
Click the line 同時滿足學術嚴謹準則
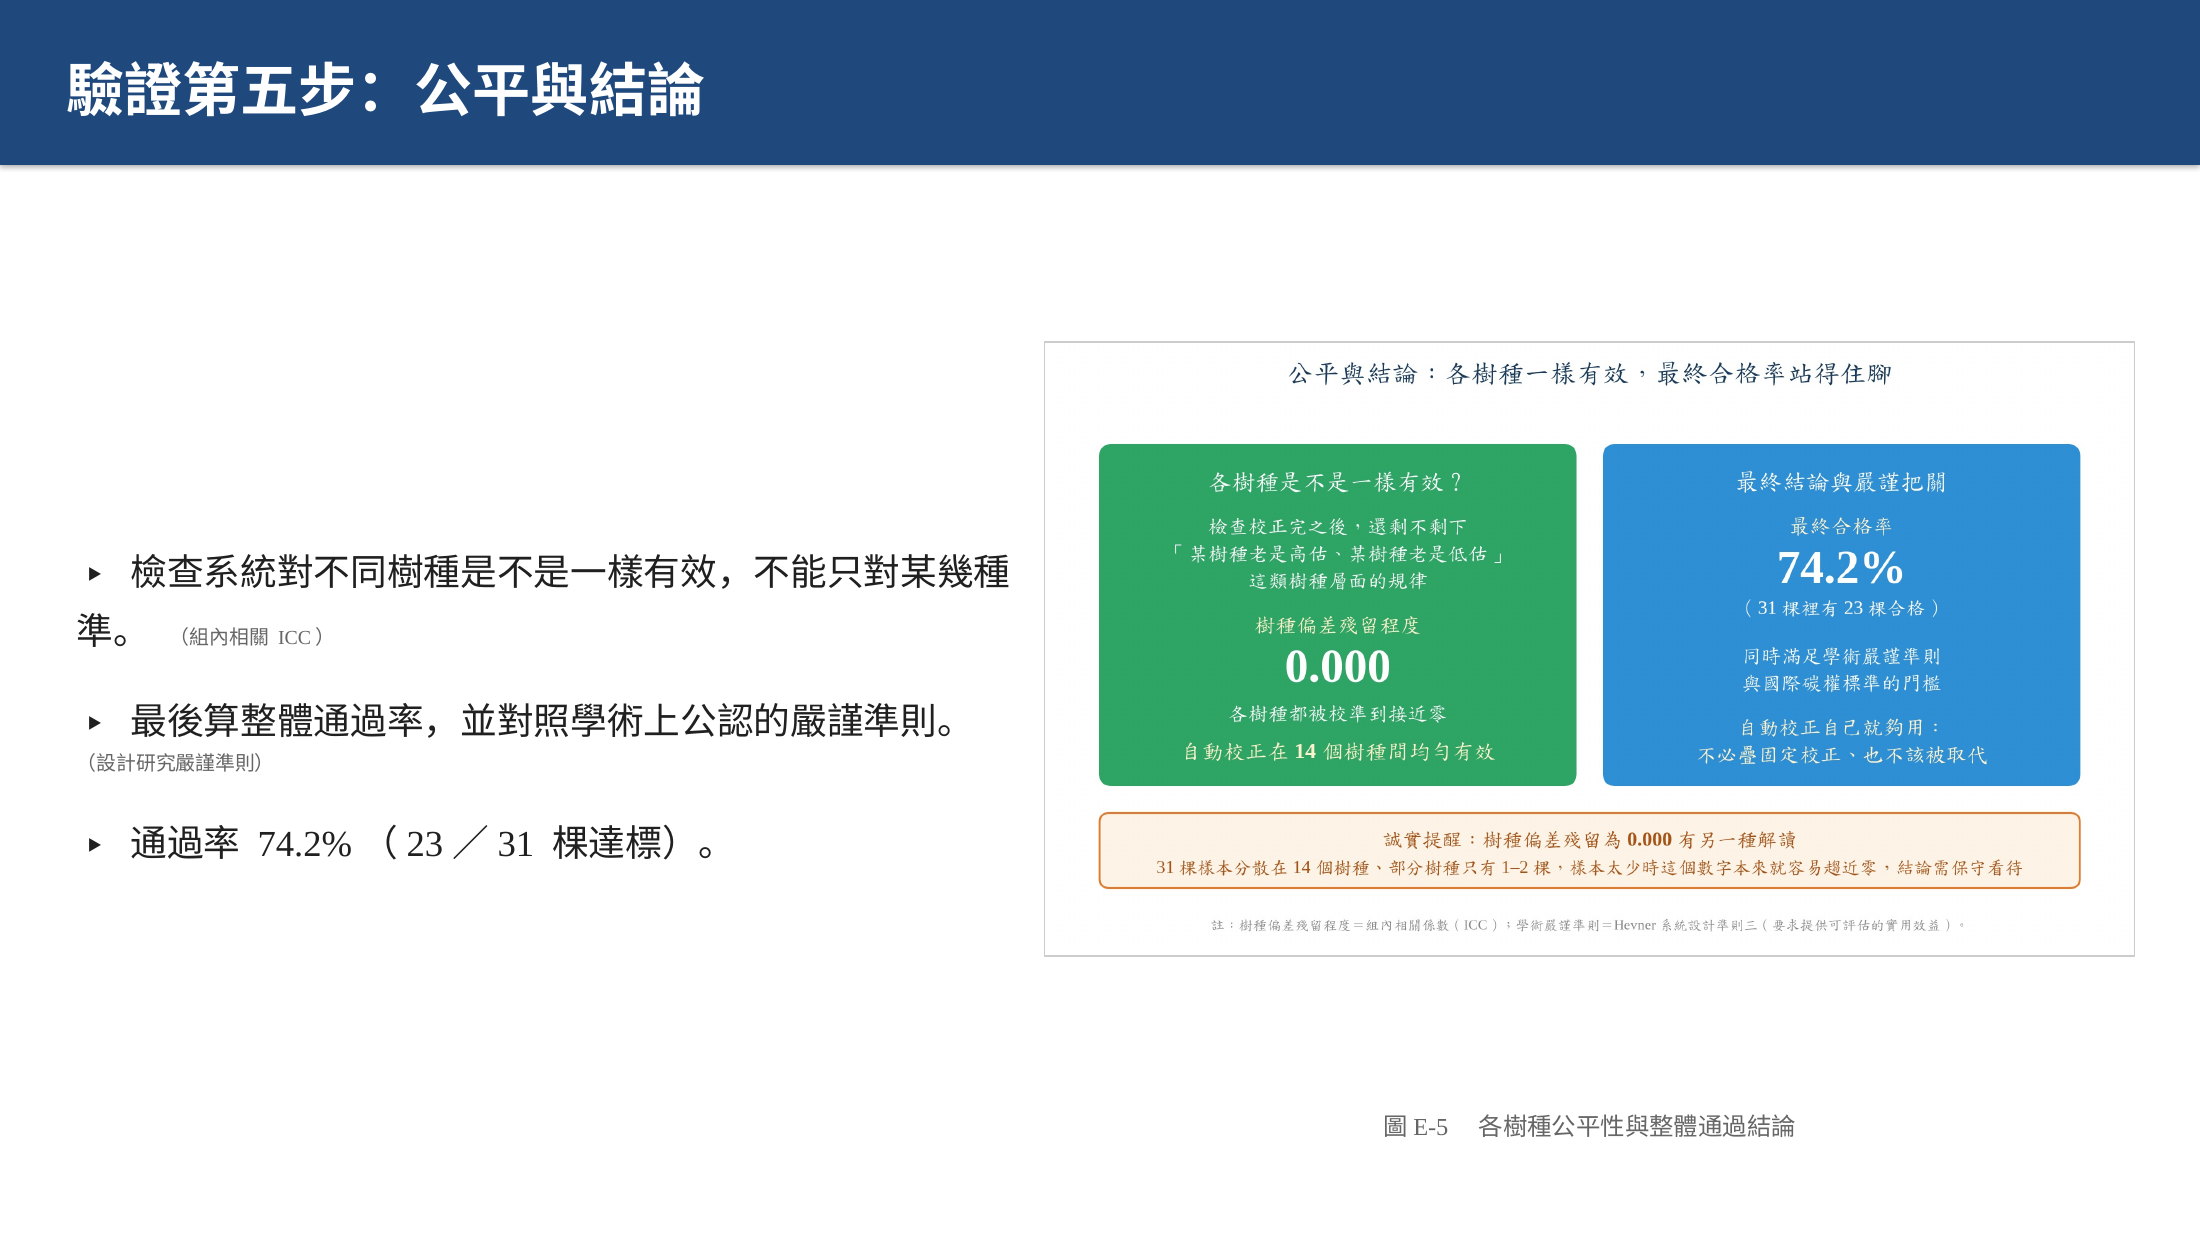[1841, 656]
